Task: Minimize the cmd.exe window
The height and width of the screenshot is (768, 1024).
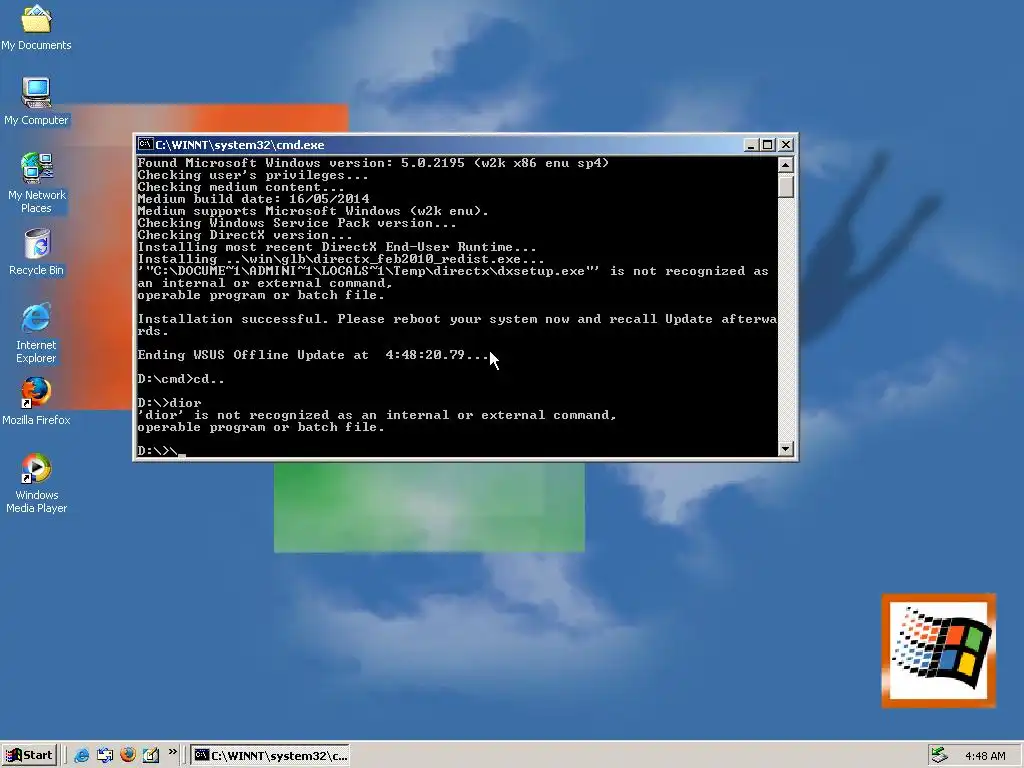Action: coord(751,145)
